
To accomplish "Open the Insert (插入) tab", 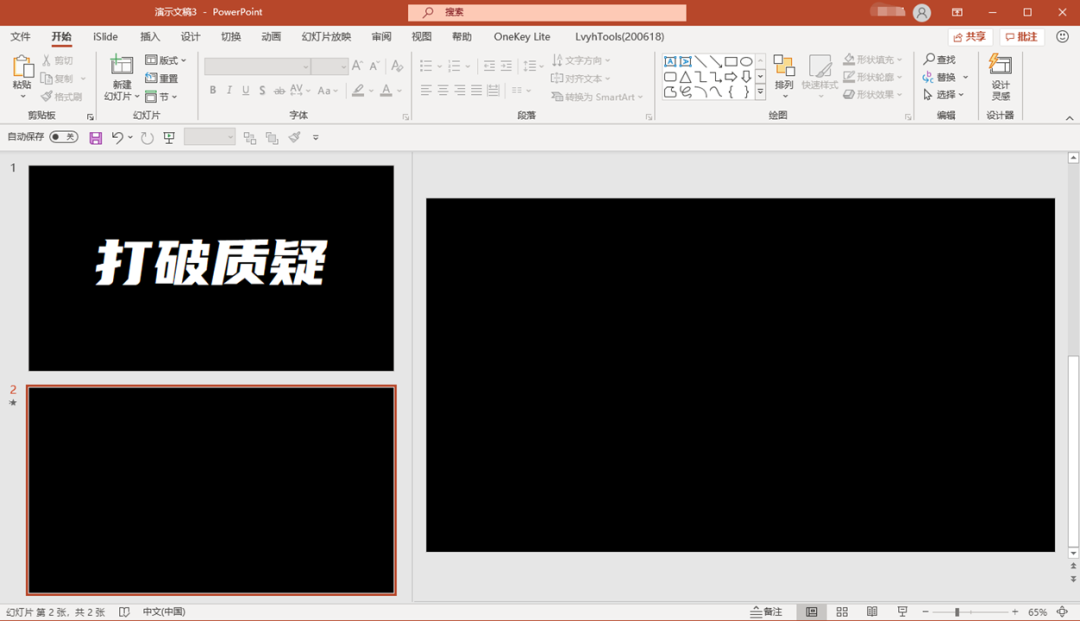I will pos(150,37).
